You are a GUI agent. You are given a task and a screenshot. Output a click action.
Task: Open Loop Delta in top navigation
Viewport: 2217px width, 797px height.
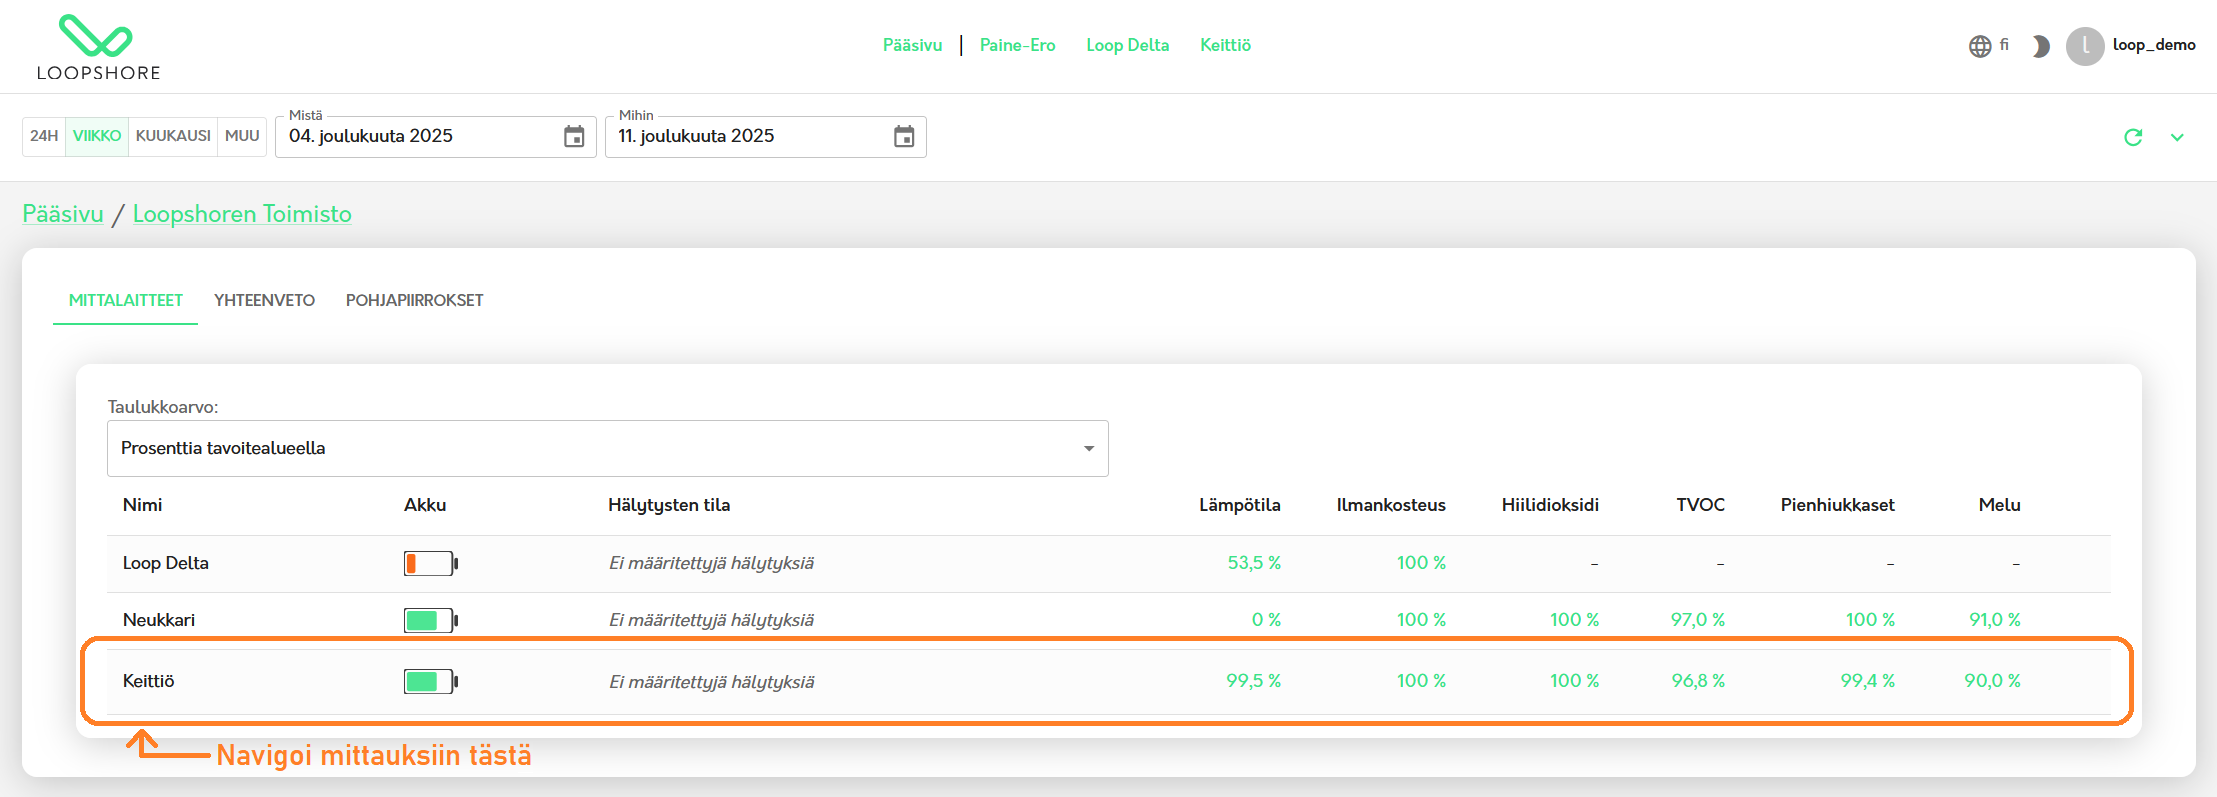pyautogui.click(x=1127, y=45)
